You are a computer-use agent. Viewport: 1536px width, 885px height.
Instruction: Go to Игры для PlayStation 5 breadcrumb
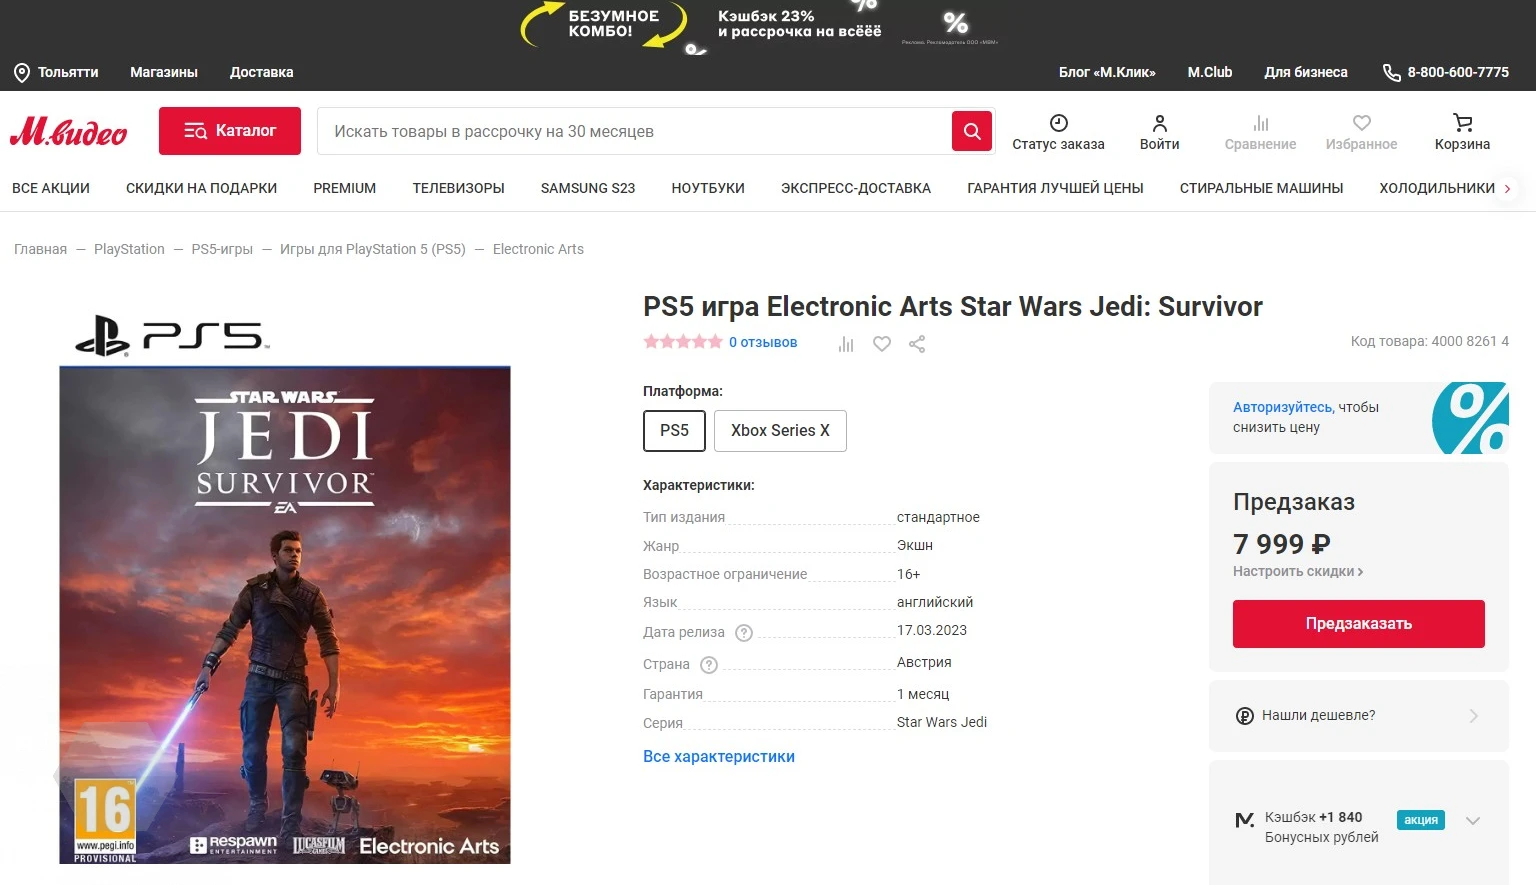click(x=373, y=249)
